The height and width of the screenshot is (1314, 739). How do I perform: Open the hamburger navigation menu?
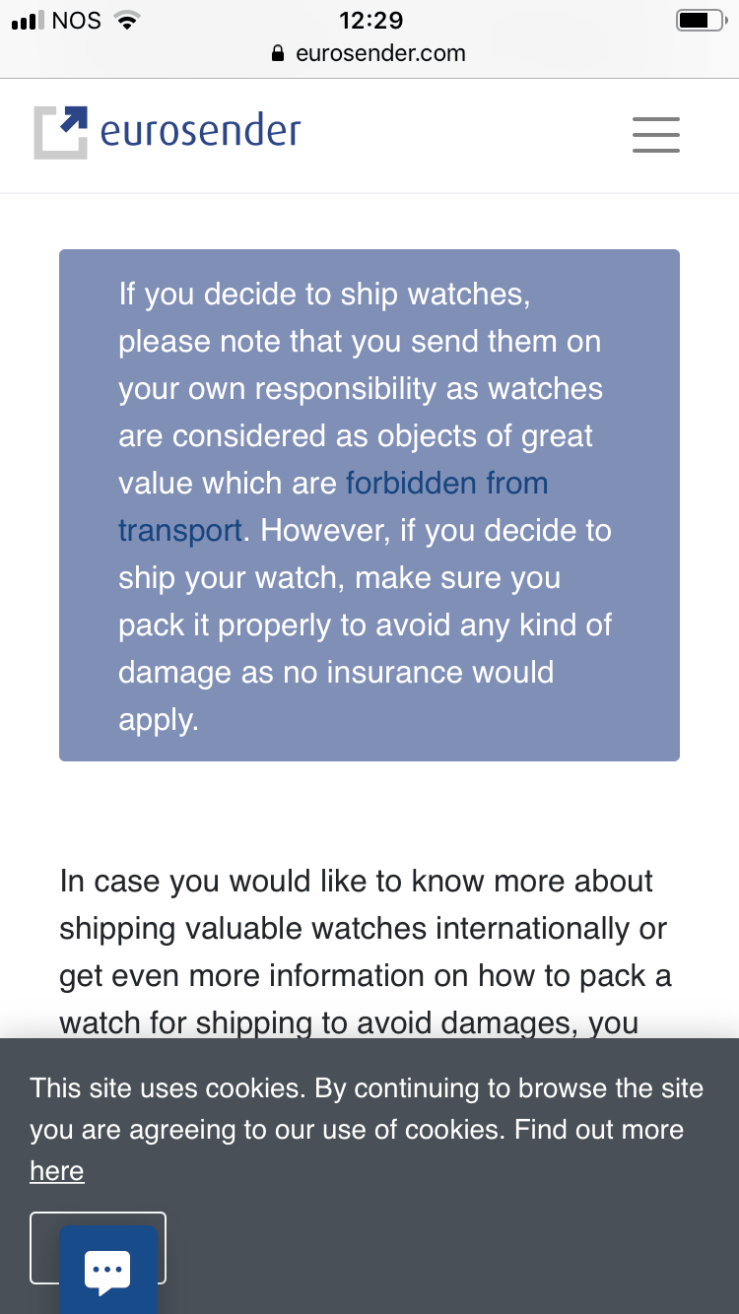coord(656,134)
